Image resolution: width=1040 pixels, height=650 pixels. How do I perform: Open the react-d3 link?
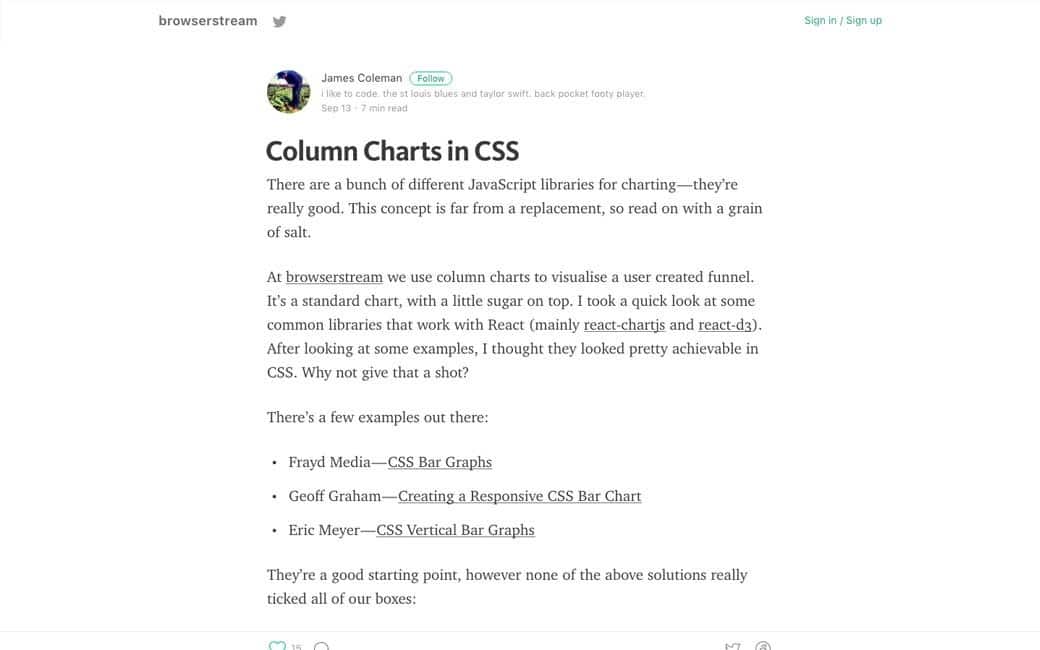tap(727, 325)
